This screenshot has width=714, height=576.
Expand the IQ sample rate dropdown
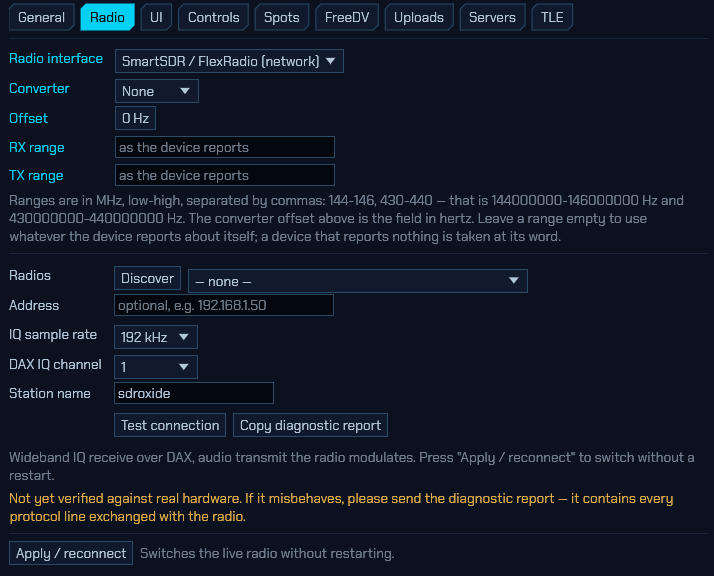(x=156, y=337)
